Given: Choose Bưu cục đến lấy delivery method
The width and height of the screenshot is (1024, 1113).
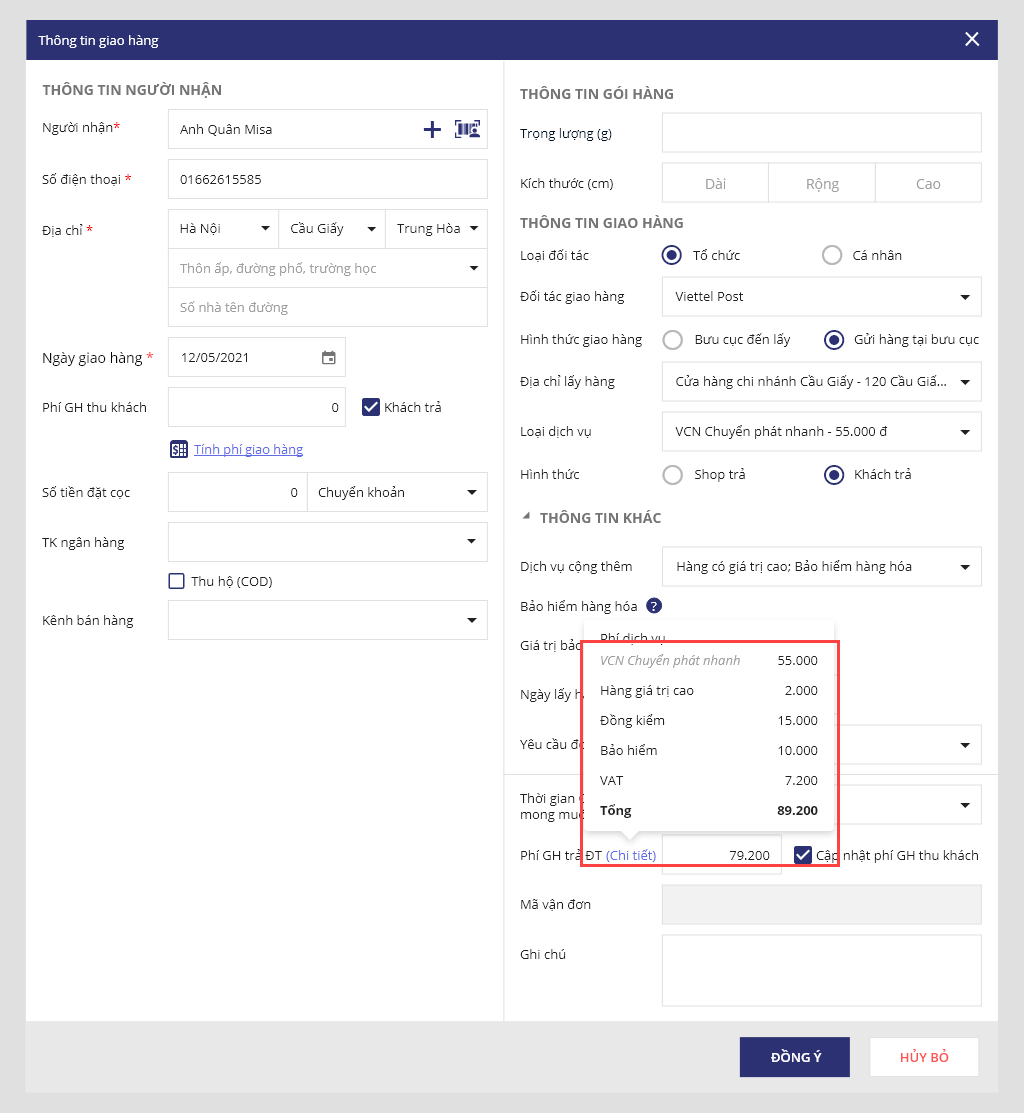Looking at the screenshot, I should pyautogui.click(x=673, y=340).
